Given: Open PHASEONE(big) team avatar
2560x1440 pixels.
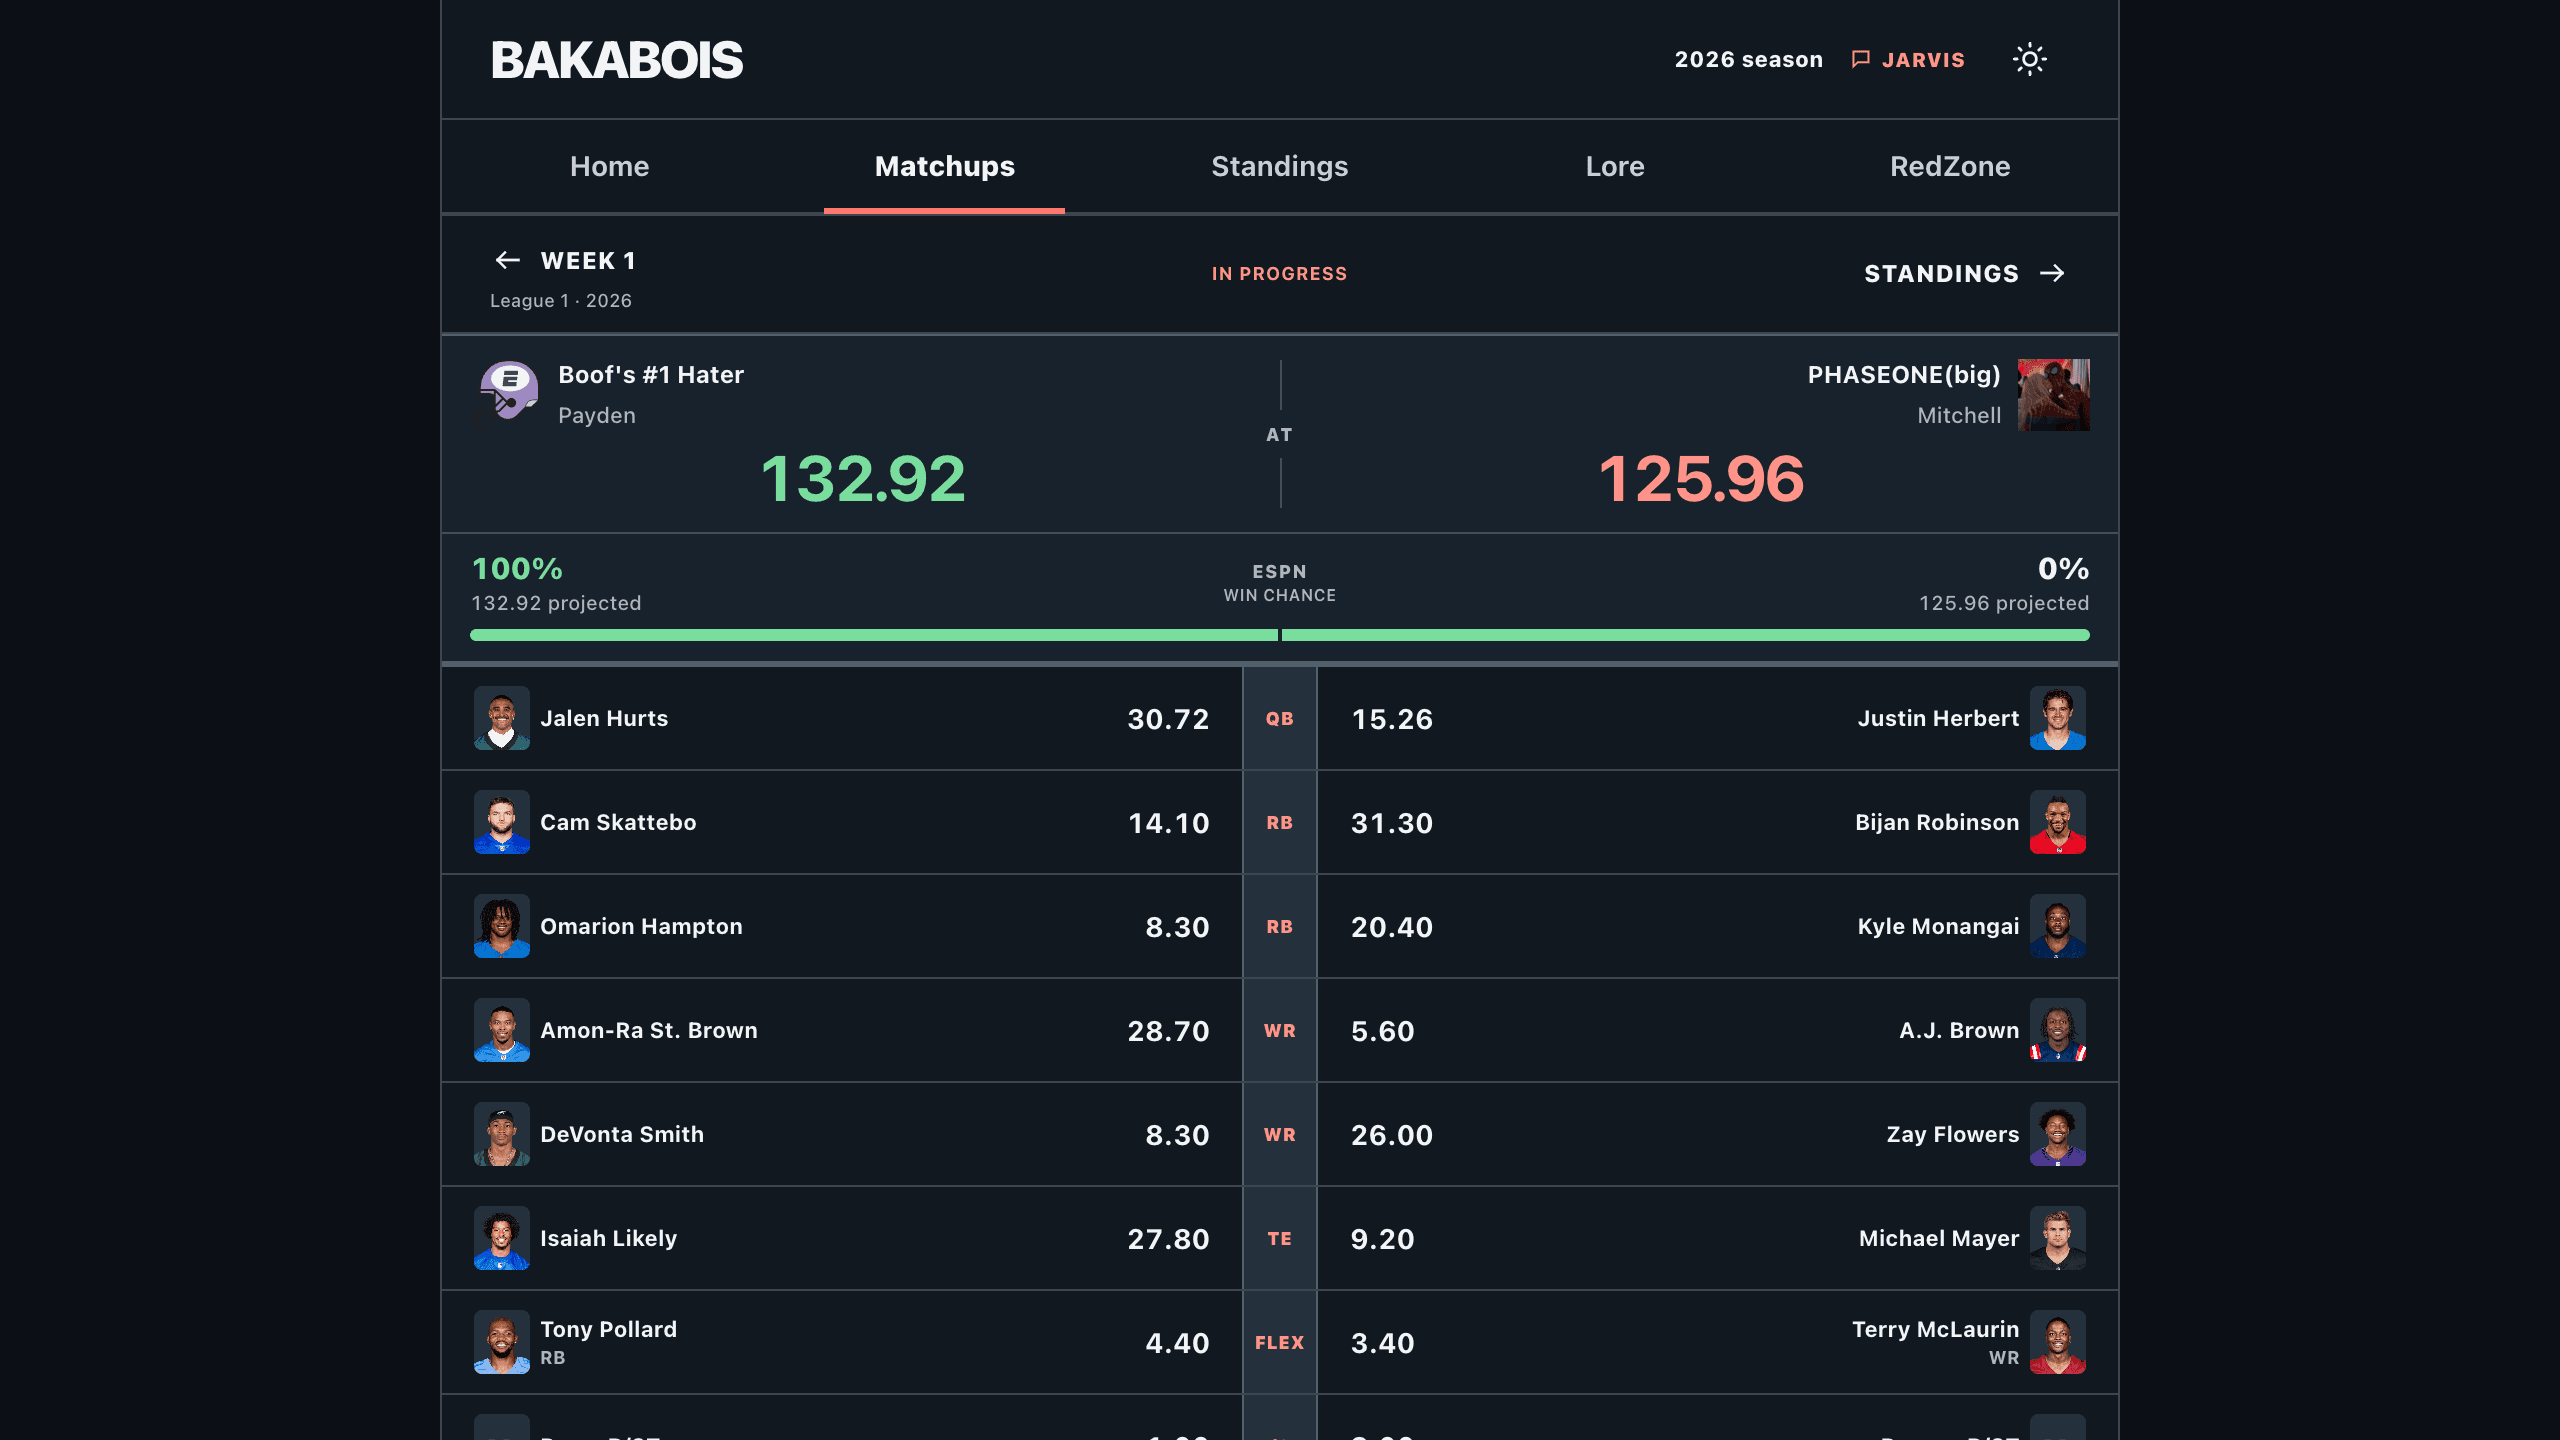Looking at the screenshot, I should click(x=2053, y=395).
